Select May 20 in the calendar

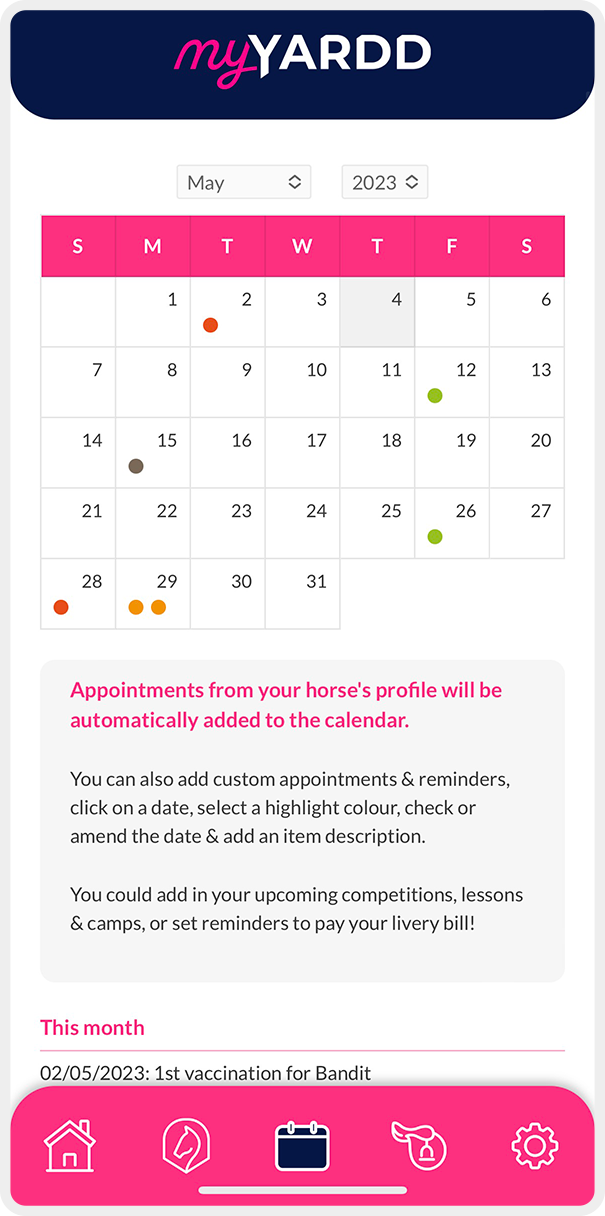pos(527,453)
